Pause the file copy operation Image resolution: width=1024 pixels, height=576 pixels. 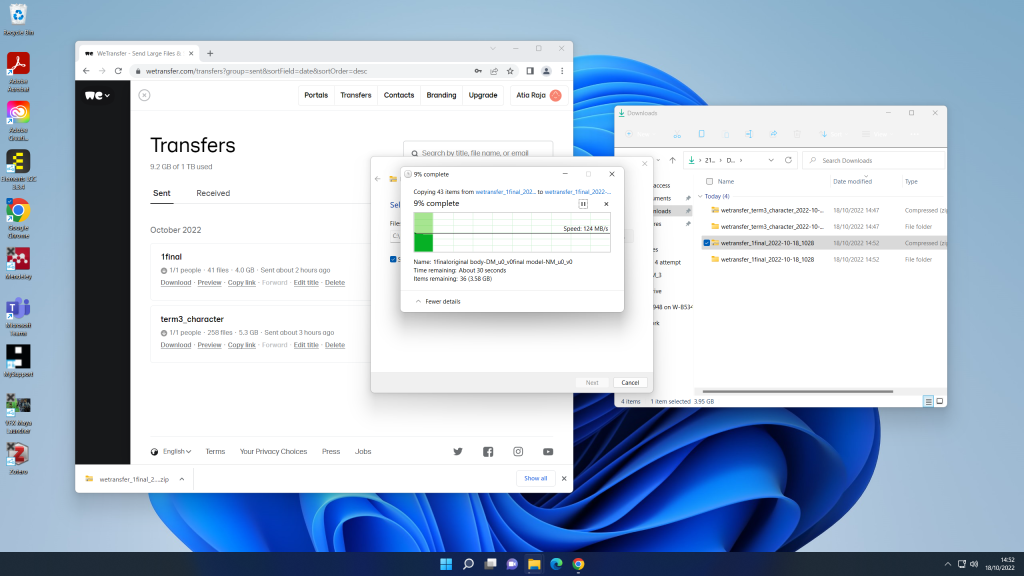click(x=583, y=204)
